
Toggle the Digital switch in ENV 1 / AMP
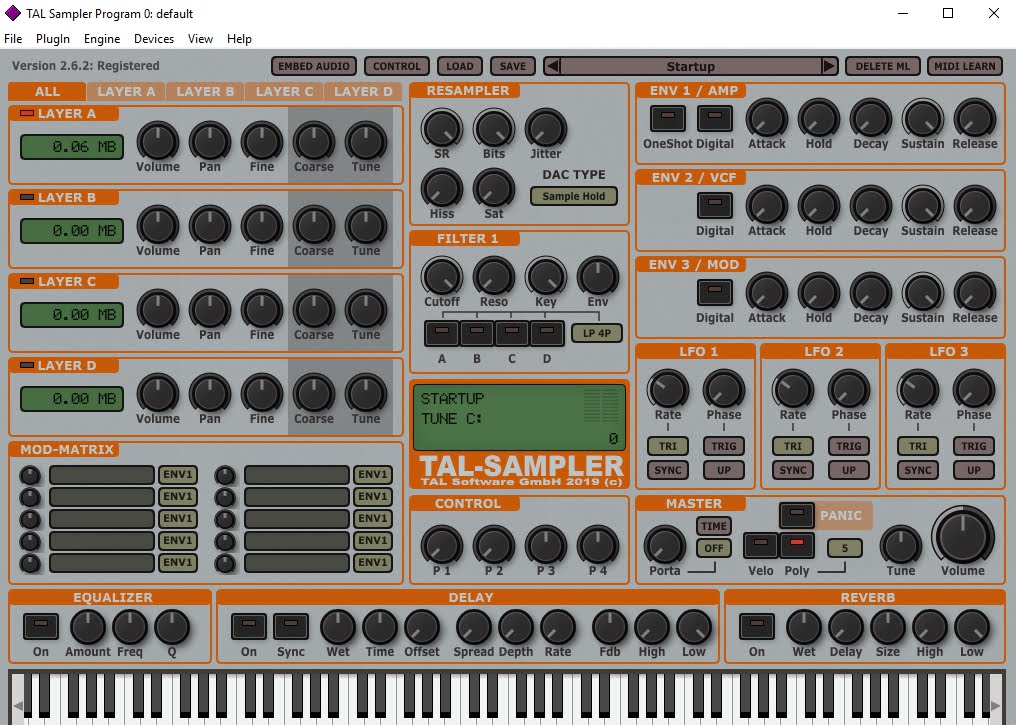715,119
